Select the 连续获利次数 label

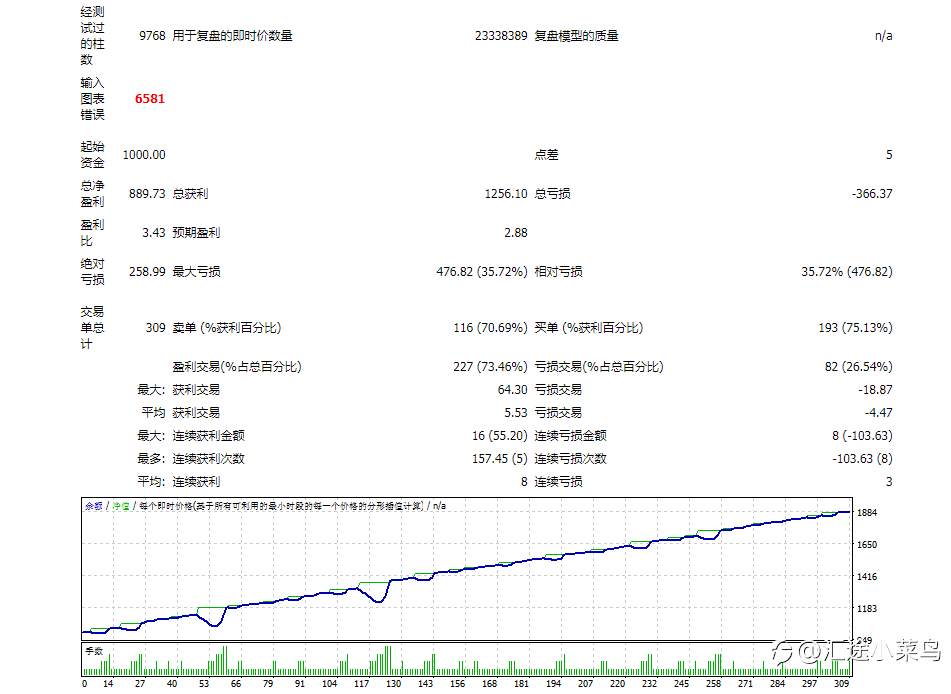[x=209, y=459]
